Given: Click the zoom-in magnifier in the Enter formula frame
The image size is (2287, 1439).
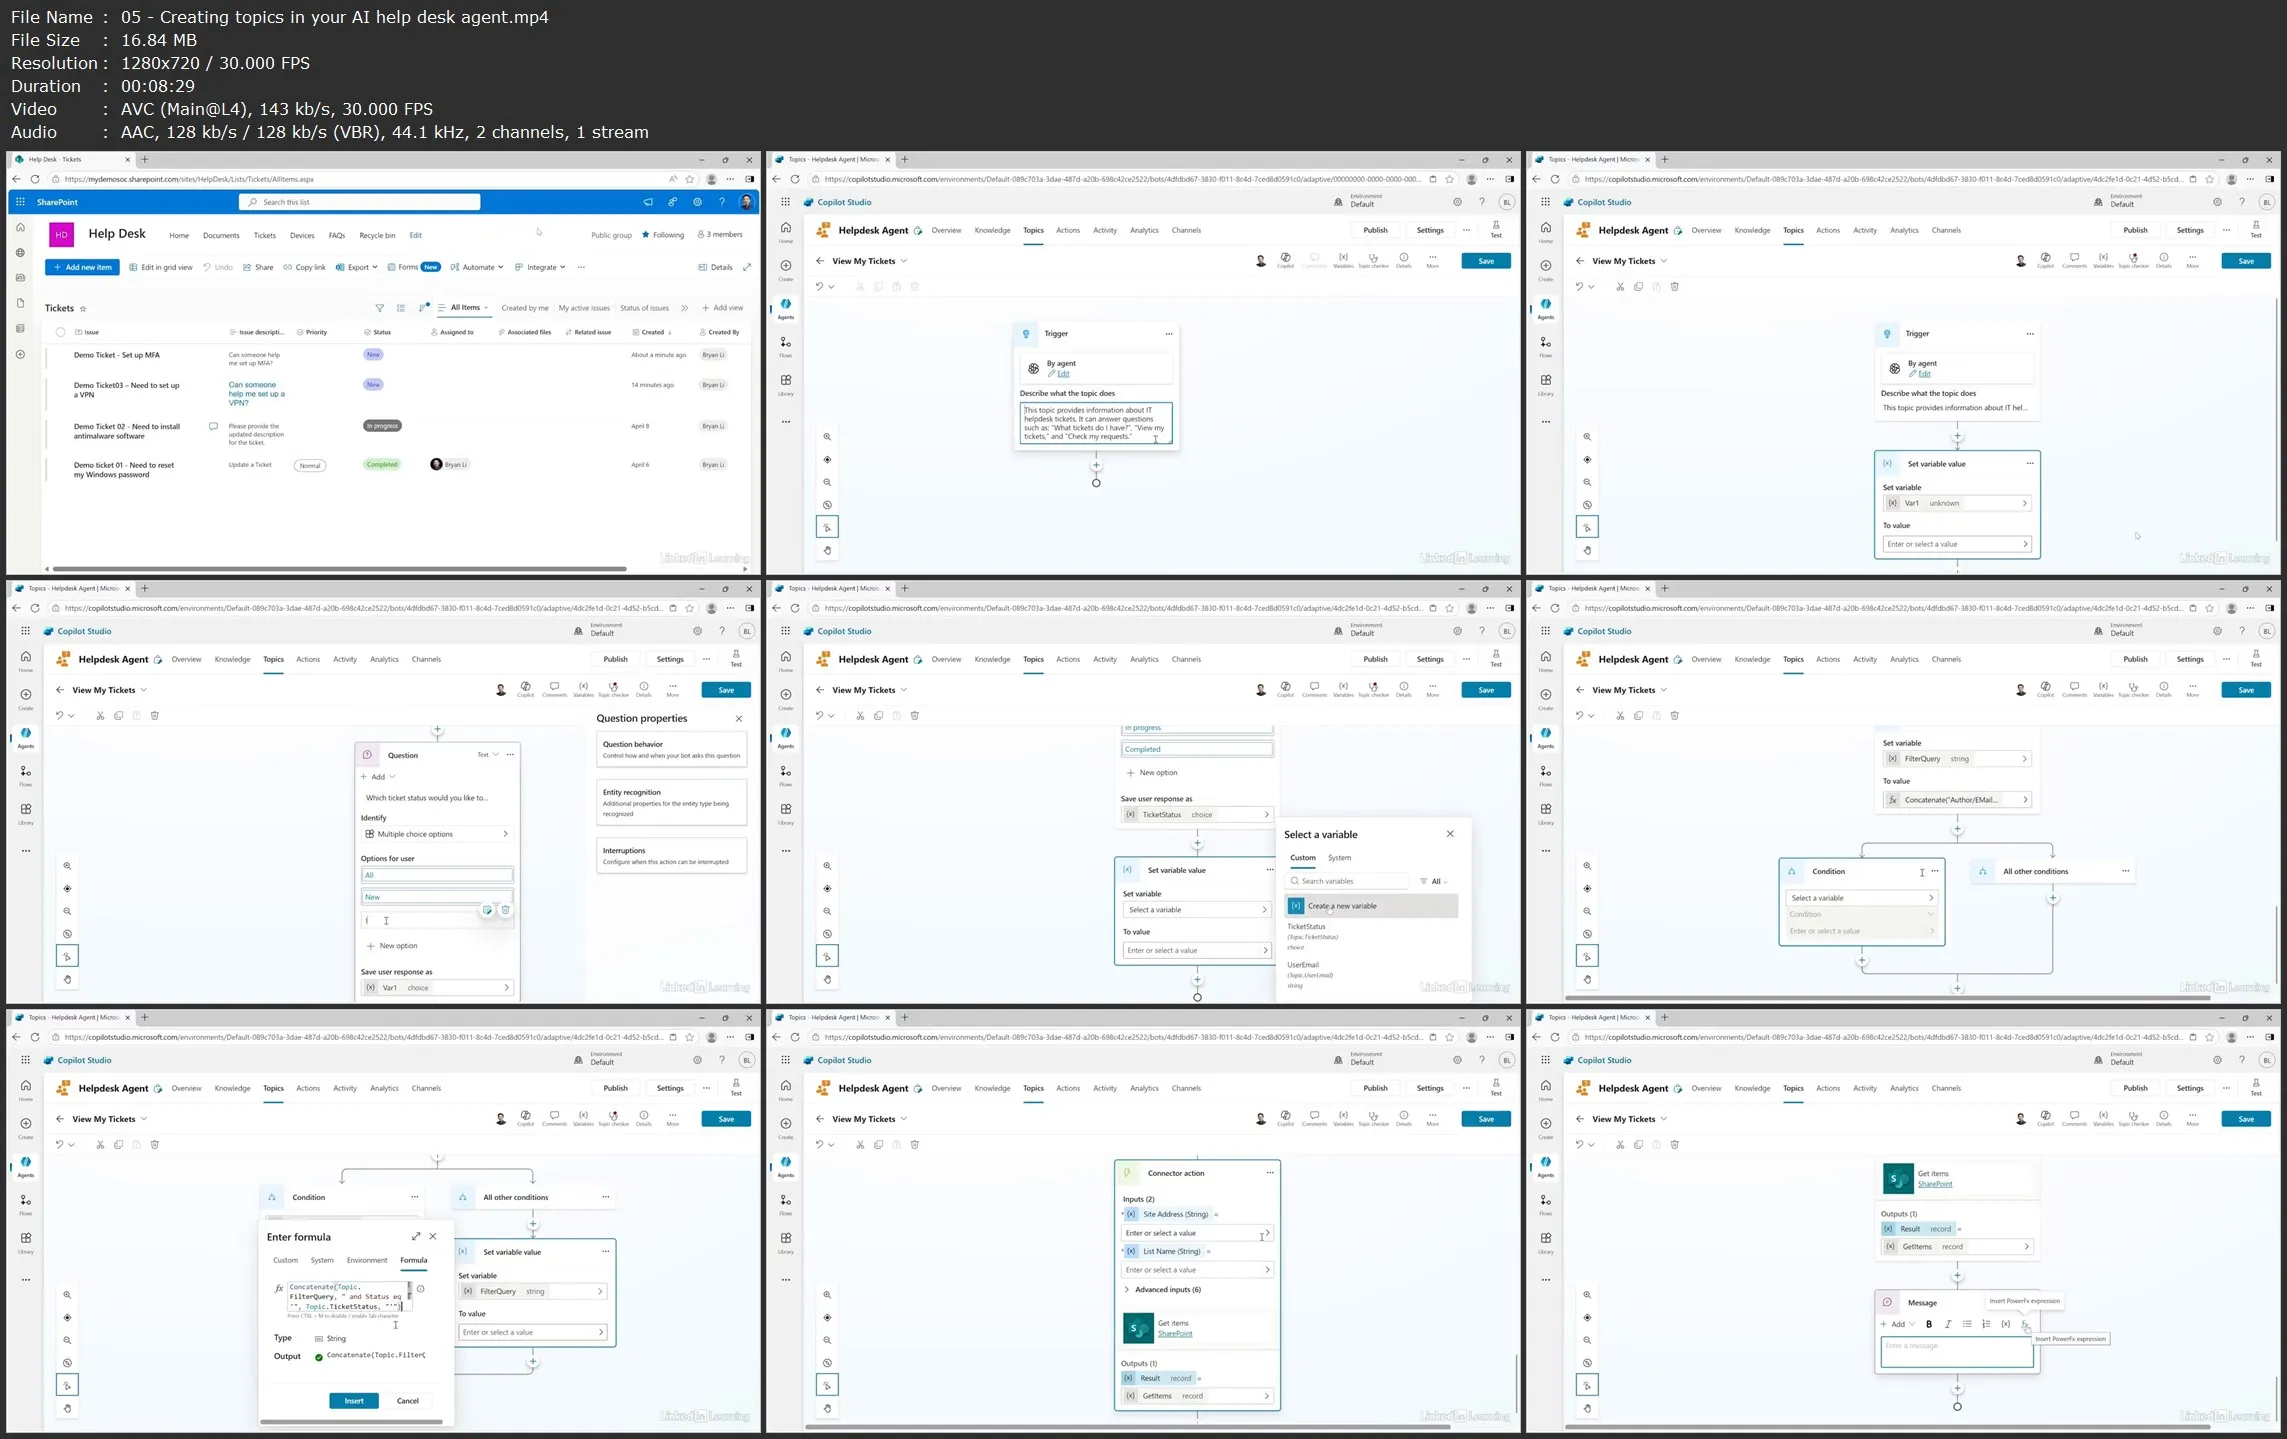Looking at the screenshot, I should tap(67, 1295).
